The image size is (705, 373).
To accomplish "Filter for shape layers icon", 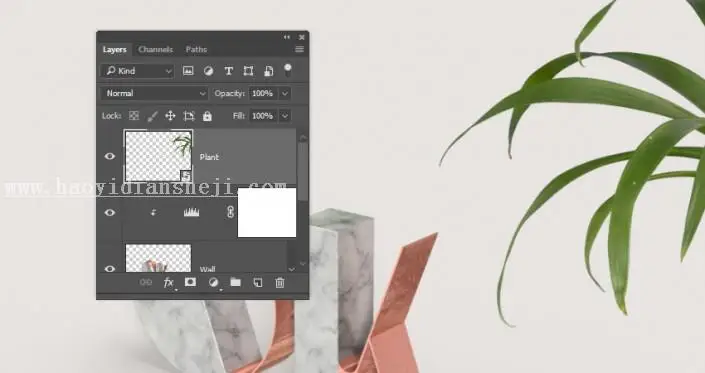I will [248, 71].
